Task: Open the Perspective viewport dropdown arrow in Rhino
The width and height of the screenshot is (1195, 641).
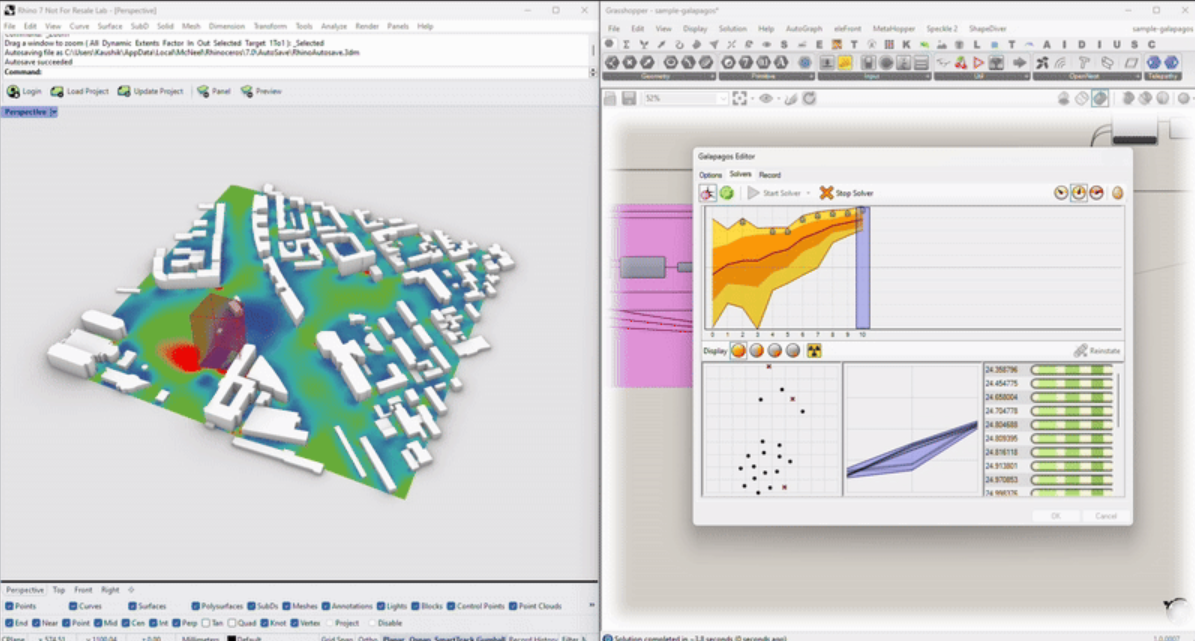Action: click(53, 112)
